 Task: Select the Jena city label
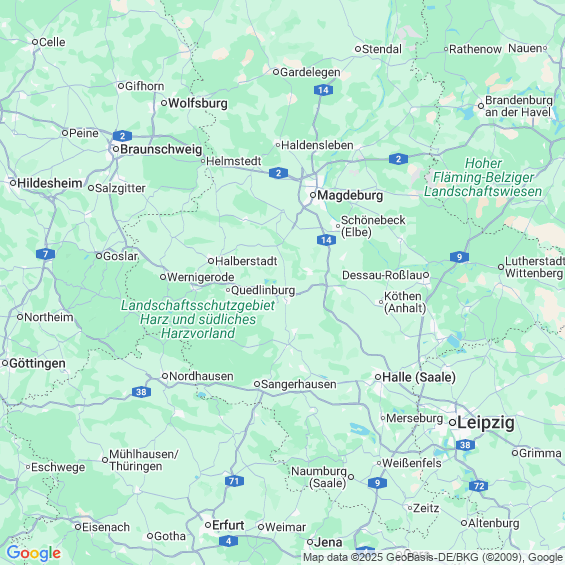coord(328,542)
